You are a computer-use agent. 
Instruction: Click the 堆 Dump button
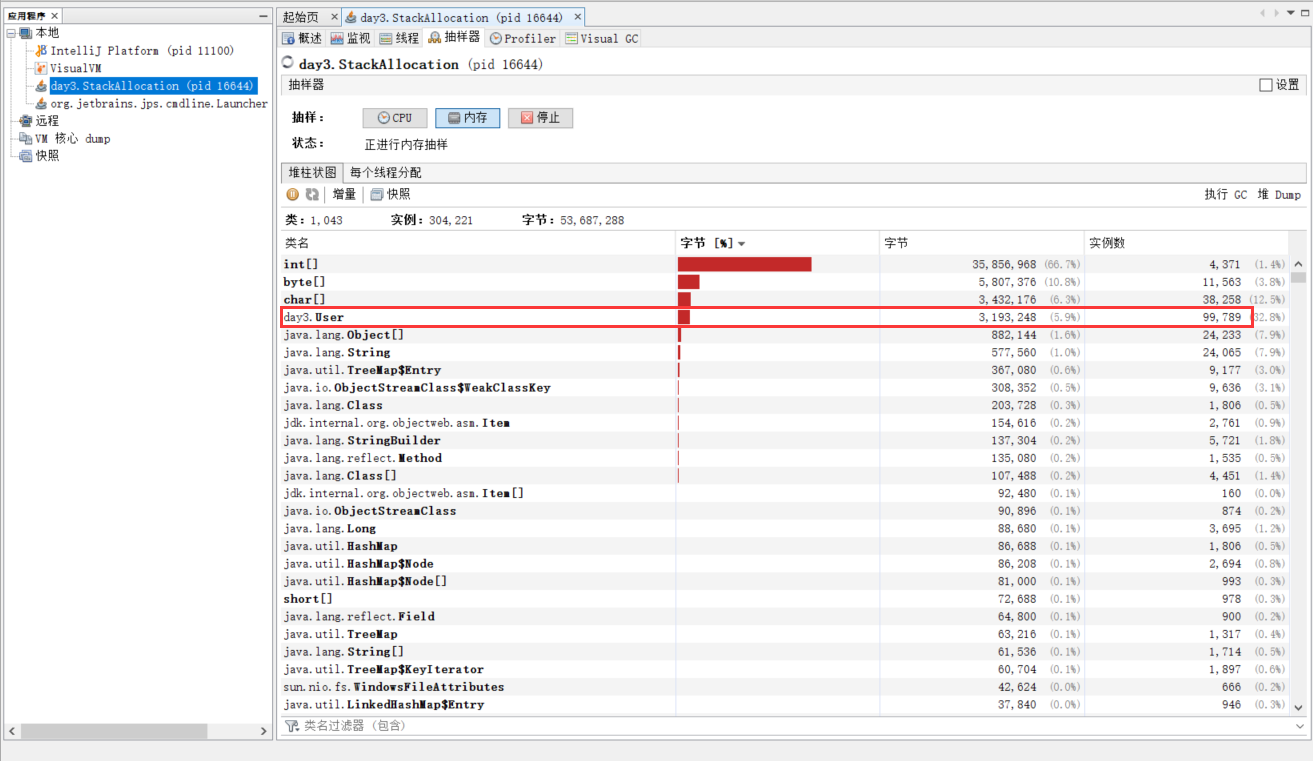1279,195
